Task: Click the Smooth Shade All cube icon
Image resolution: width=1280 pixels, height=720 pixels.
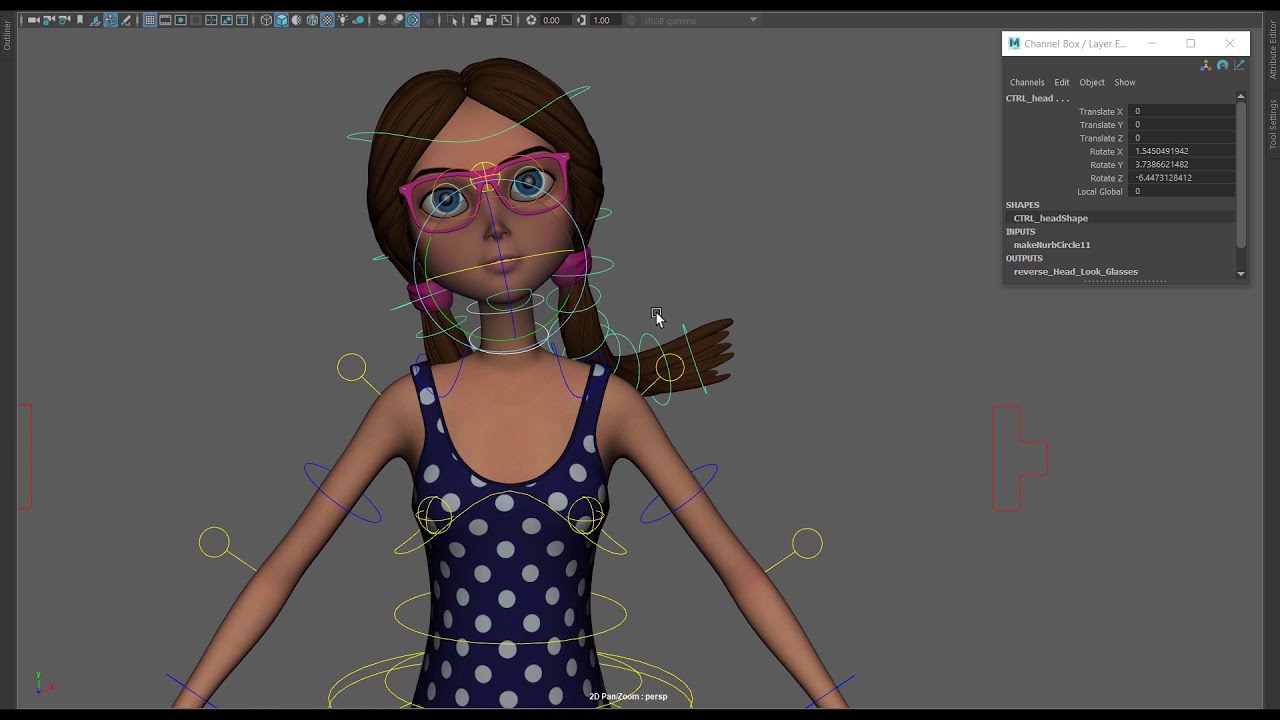Action: click(x=282, y=20)
